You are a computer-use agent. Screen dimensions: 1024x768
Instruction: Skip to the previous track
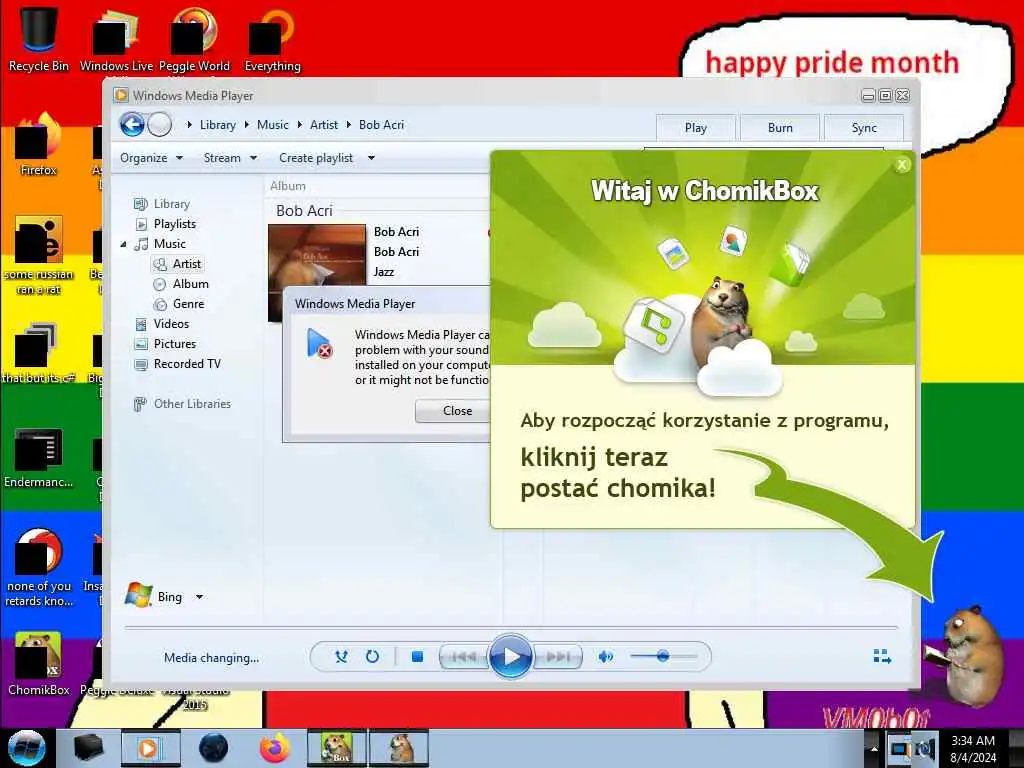[x=464, y=656]
